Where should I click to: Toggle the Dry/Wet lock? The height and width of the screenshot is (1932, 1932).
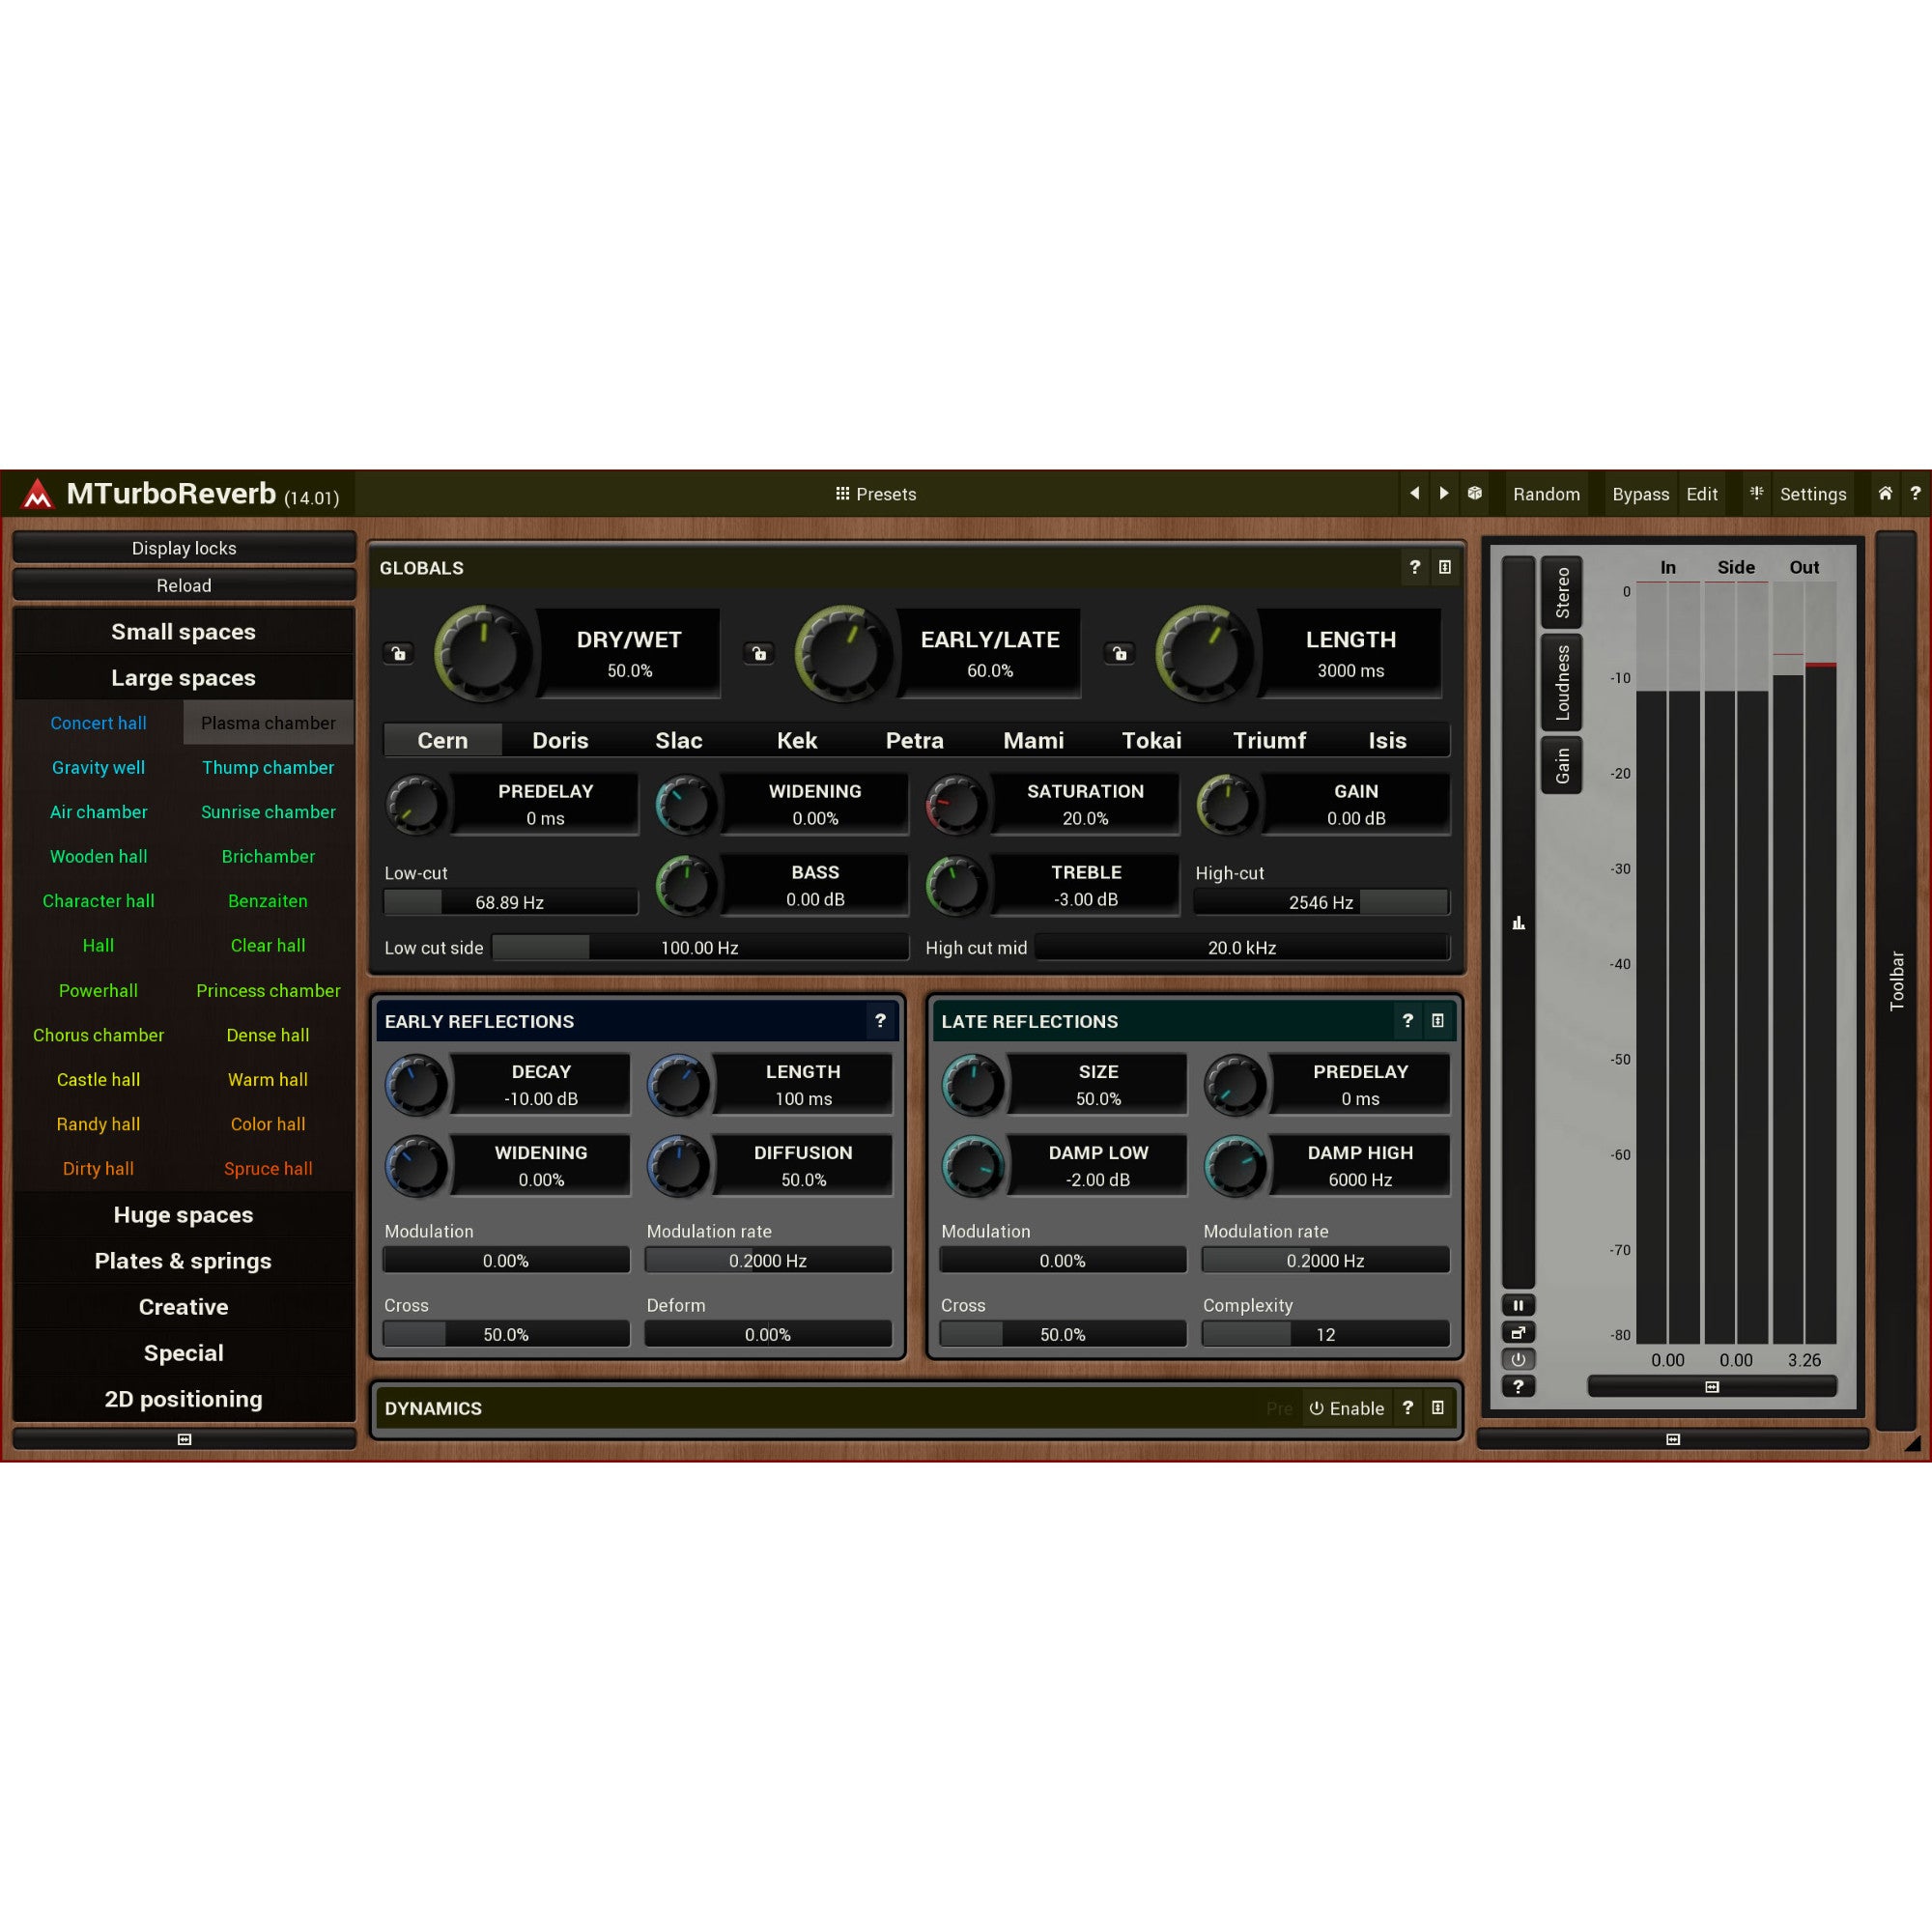tap(399, 654)
